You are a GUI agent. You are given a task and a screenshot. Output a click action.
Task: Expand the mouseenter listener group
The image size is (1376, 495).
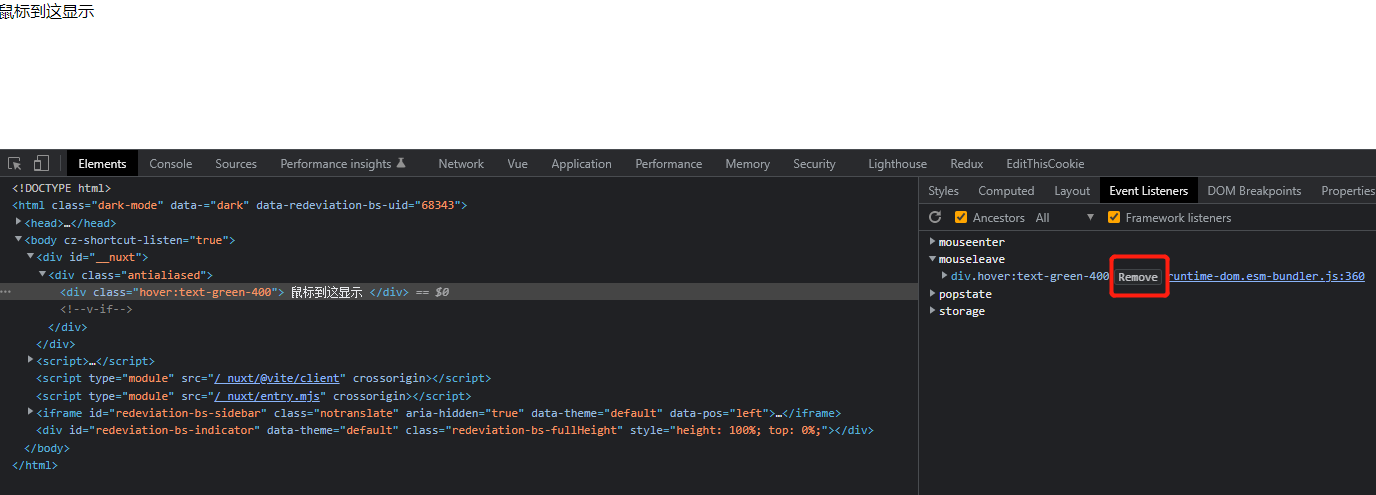pos(933,242)
